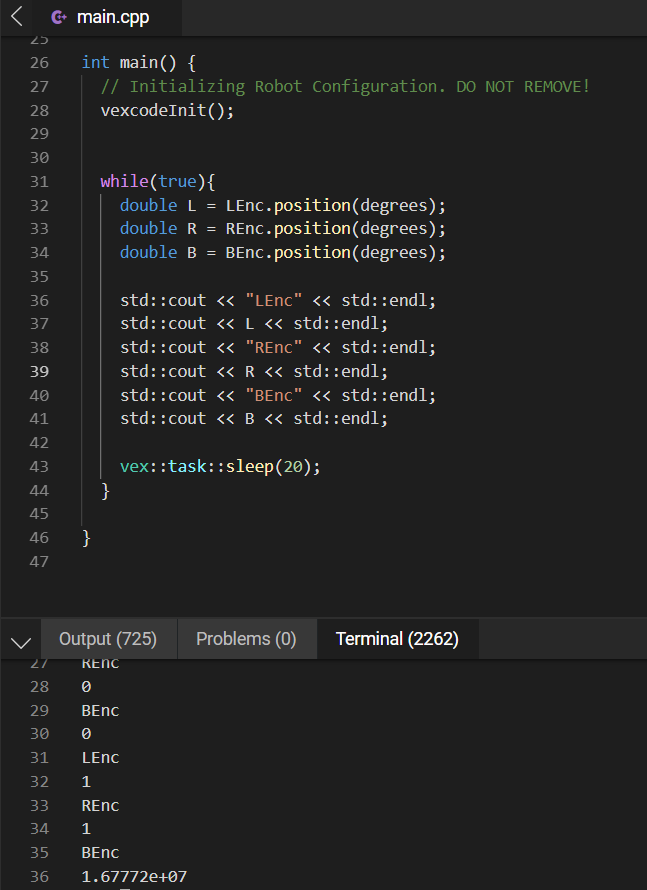
Task: Click the terminal BEnc label on row 29
Action: 100,711
